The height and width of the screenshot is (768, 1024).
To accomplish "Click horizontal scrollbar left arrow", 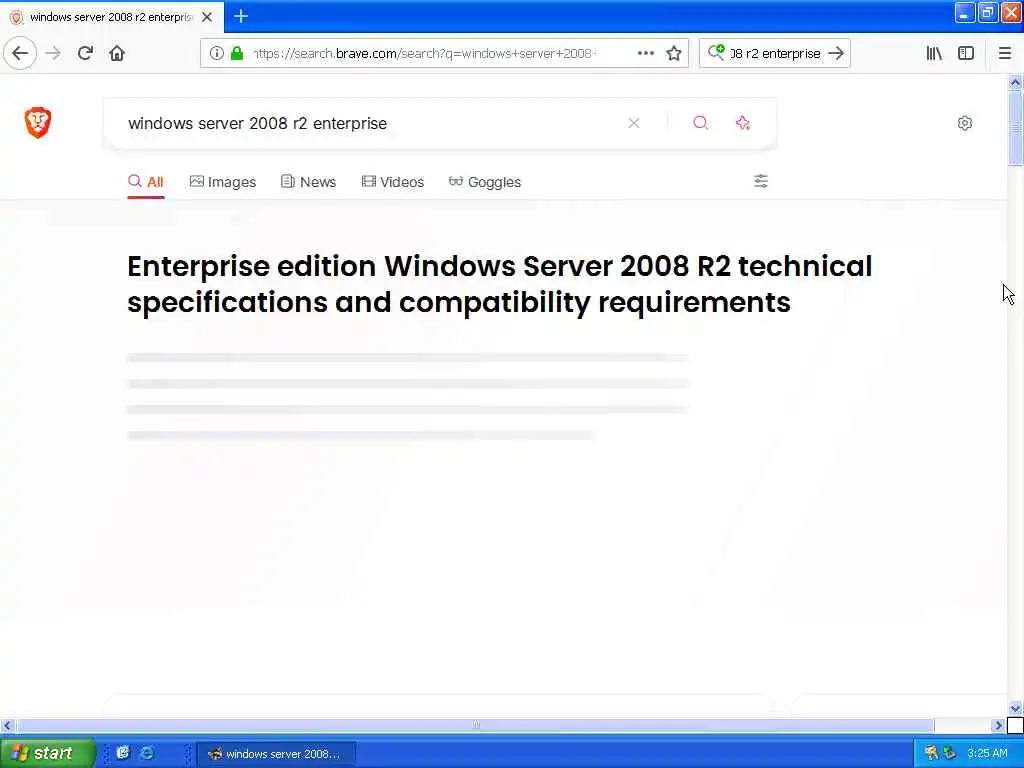I will [x=7, y=726].
